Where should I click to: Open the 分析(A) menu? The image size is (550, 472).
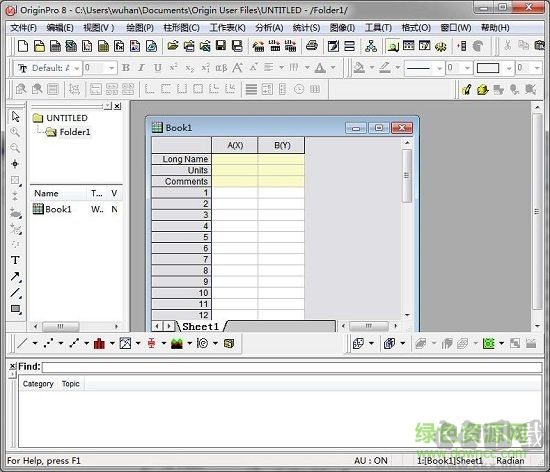(269, 28)
